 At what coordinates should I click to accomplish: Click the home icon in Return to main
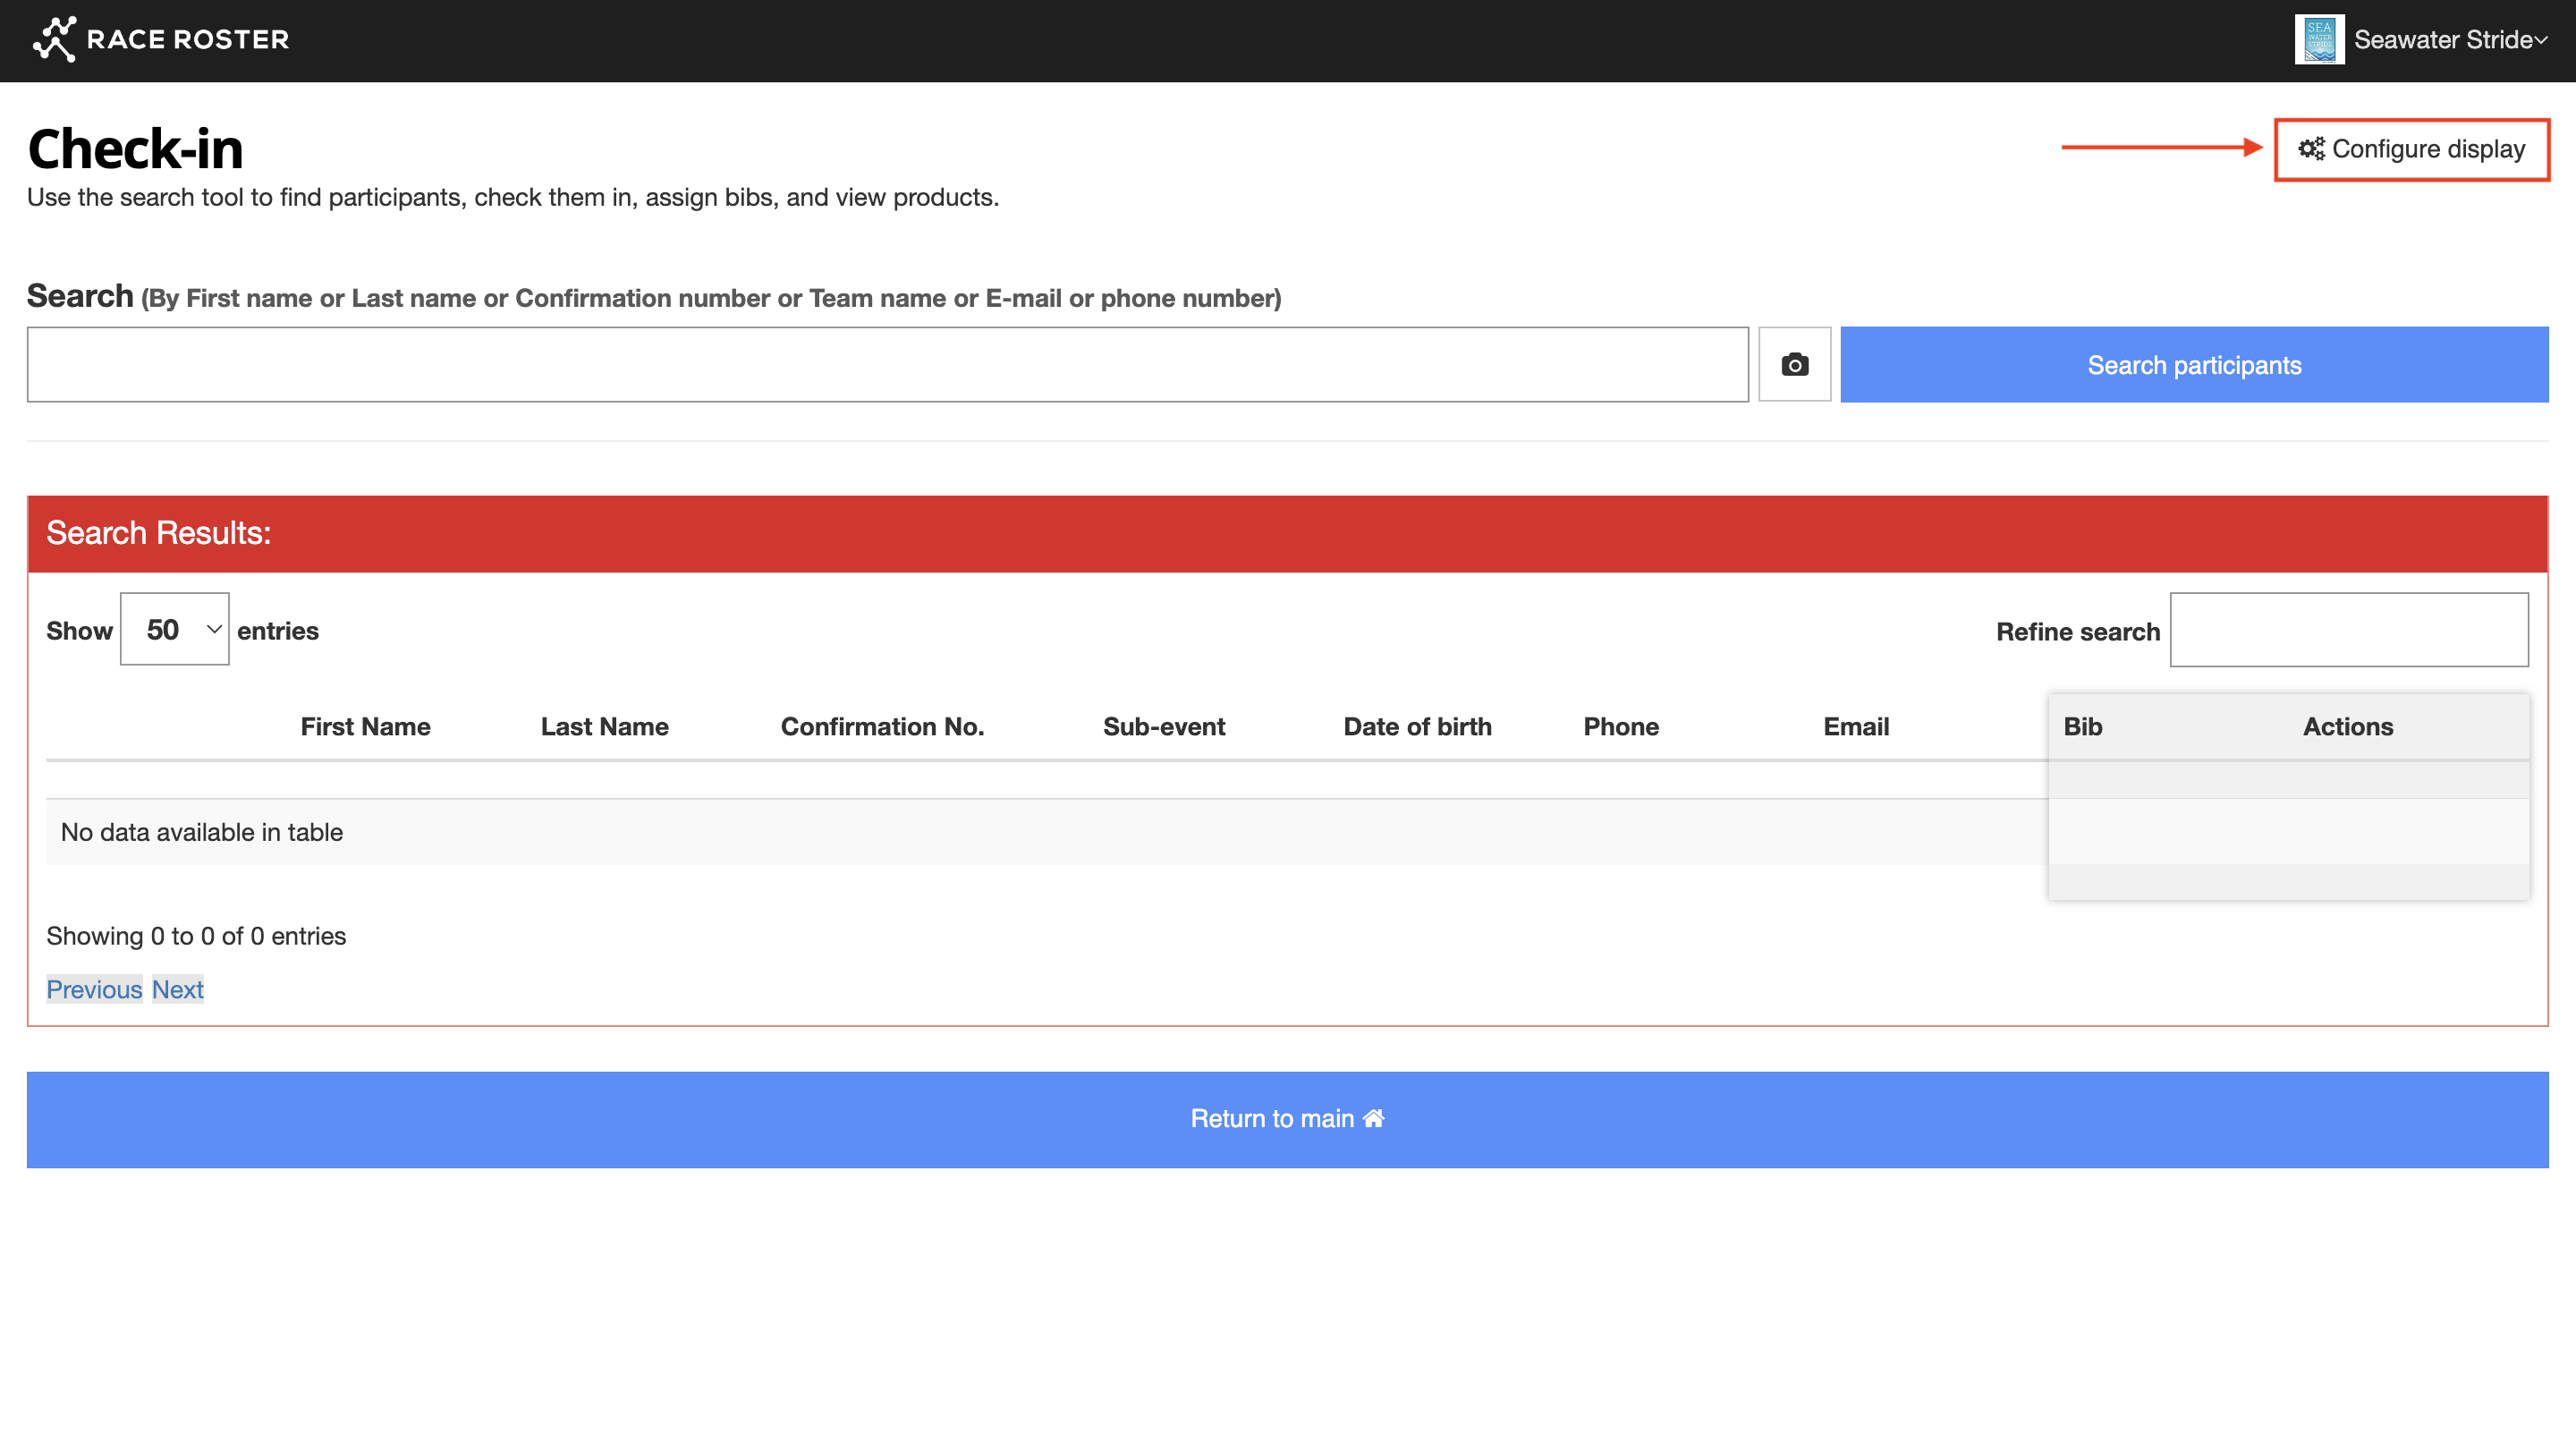[1374, 1118]
